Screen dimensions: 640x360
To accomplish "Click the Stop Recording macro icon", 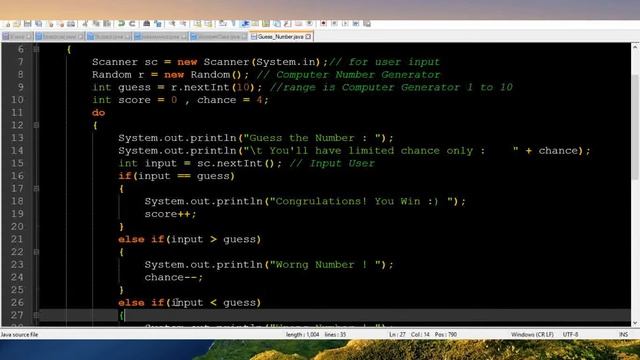I will pyautogui.click(x=335, y=24).
